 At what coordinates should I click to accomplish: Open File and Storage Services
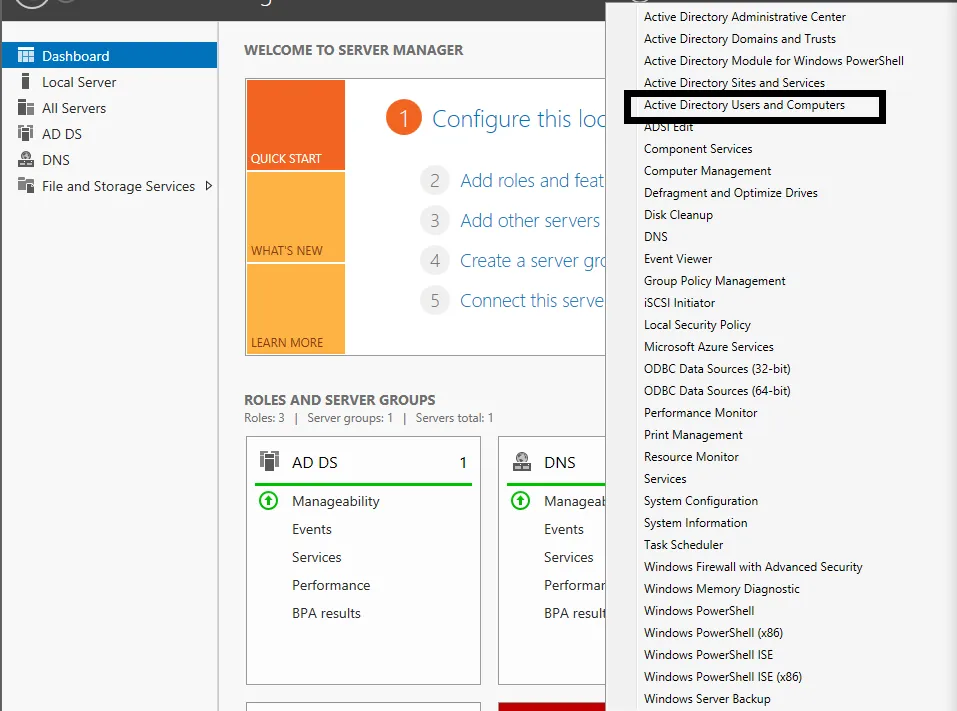pos(118,186)
